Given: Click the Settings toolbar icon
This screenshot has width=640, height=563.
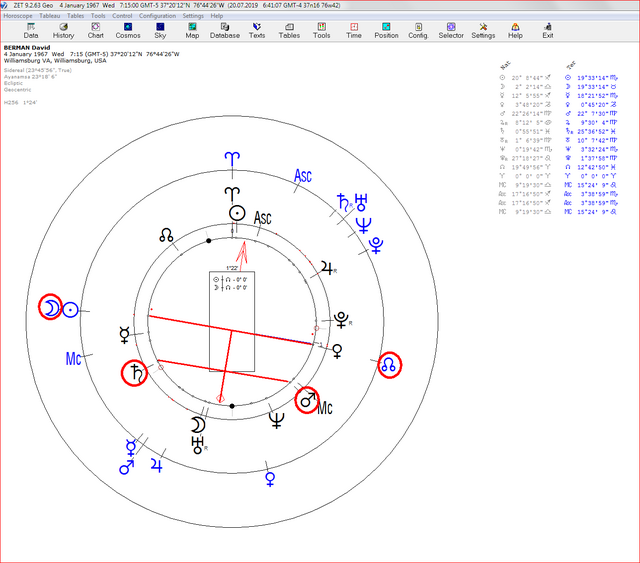Looking at the screenshot, I should click(483, 31).
